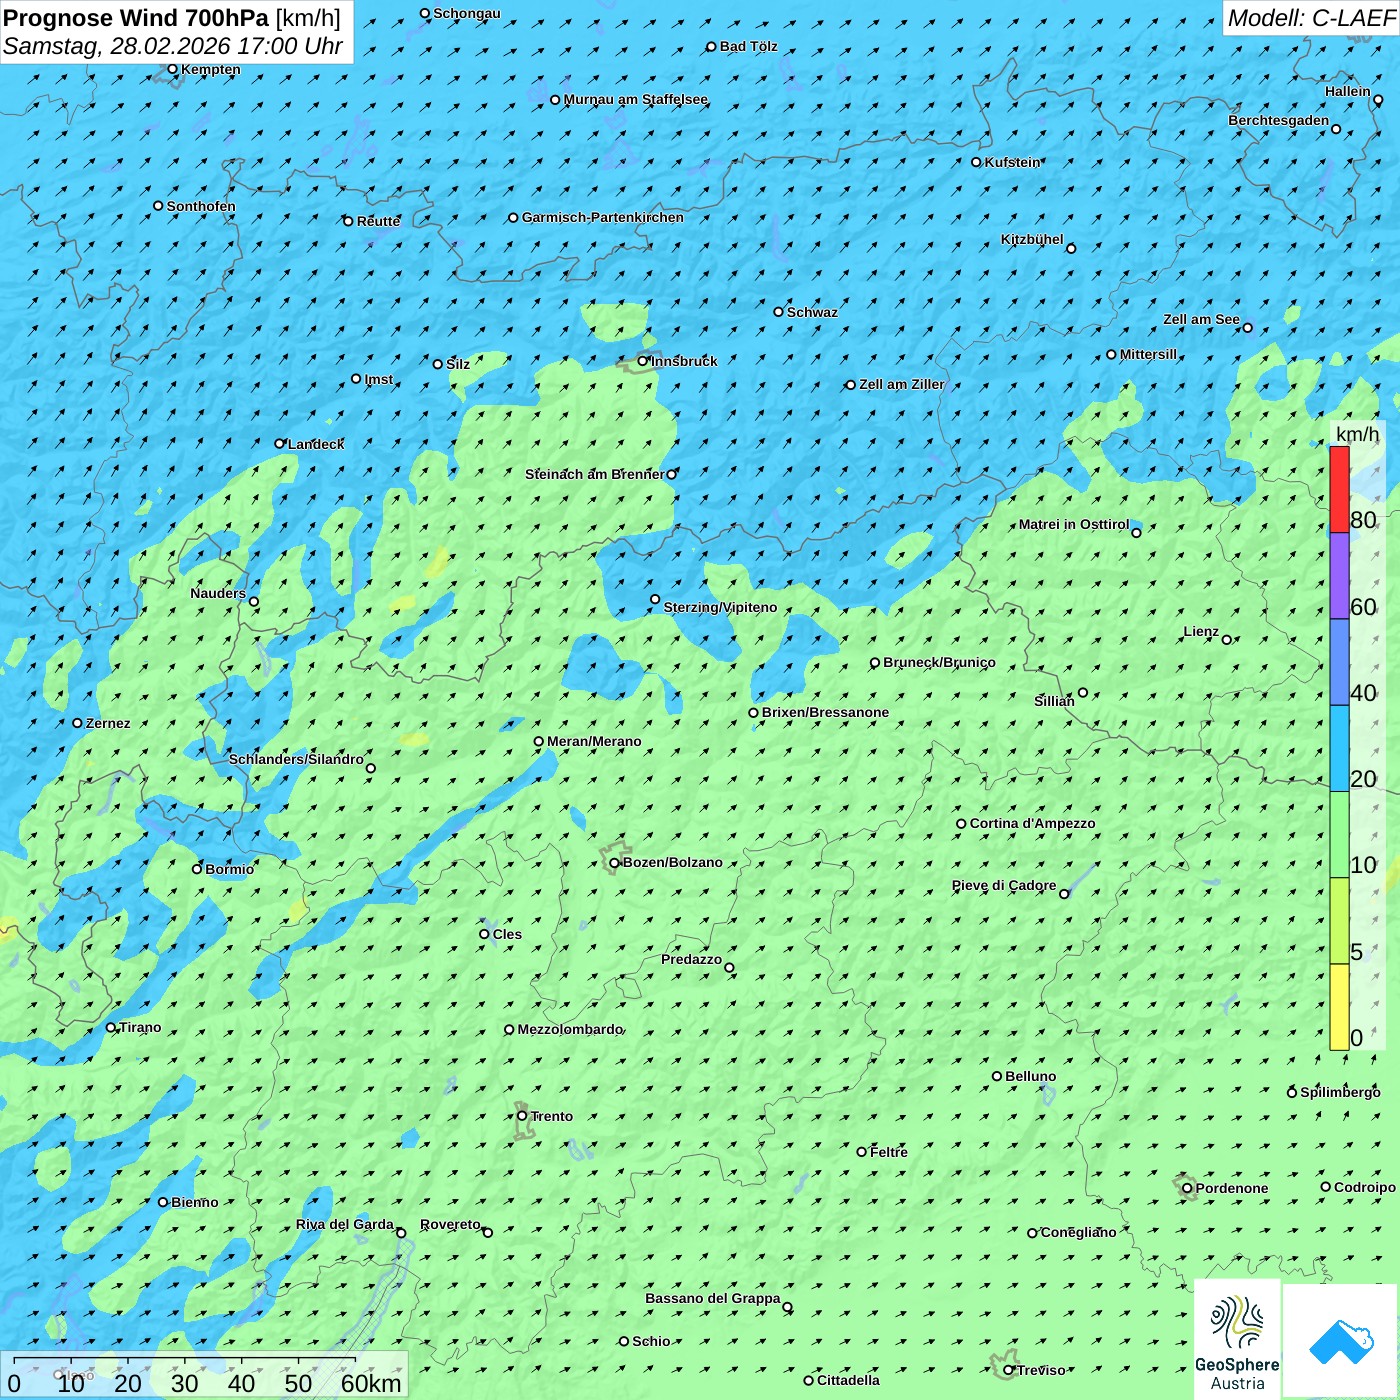The width and height of the screenshot is (1400, 1400).
Task: Click the Nauders city marker
Action: pos(254,601)
